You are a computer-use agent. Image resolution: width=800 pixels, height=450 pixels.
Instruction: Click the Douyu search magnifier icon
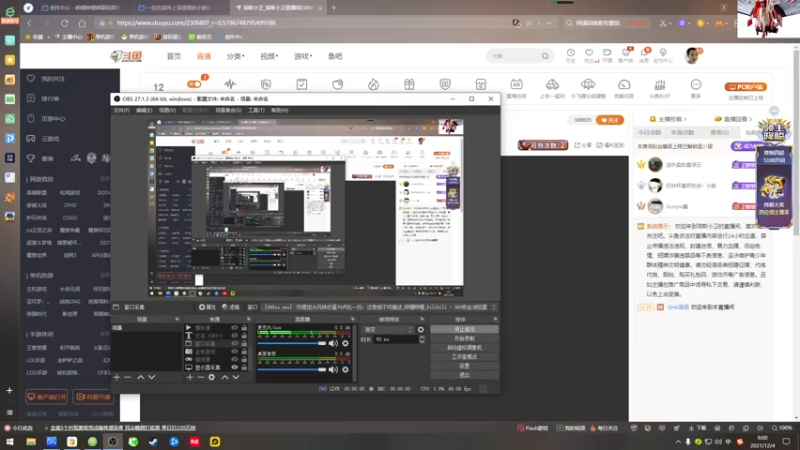[x=545, y=56]
